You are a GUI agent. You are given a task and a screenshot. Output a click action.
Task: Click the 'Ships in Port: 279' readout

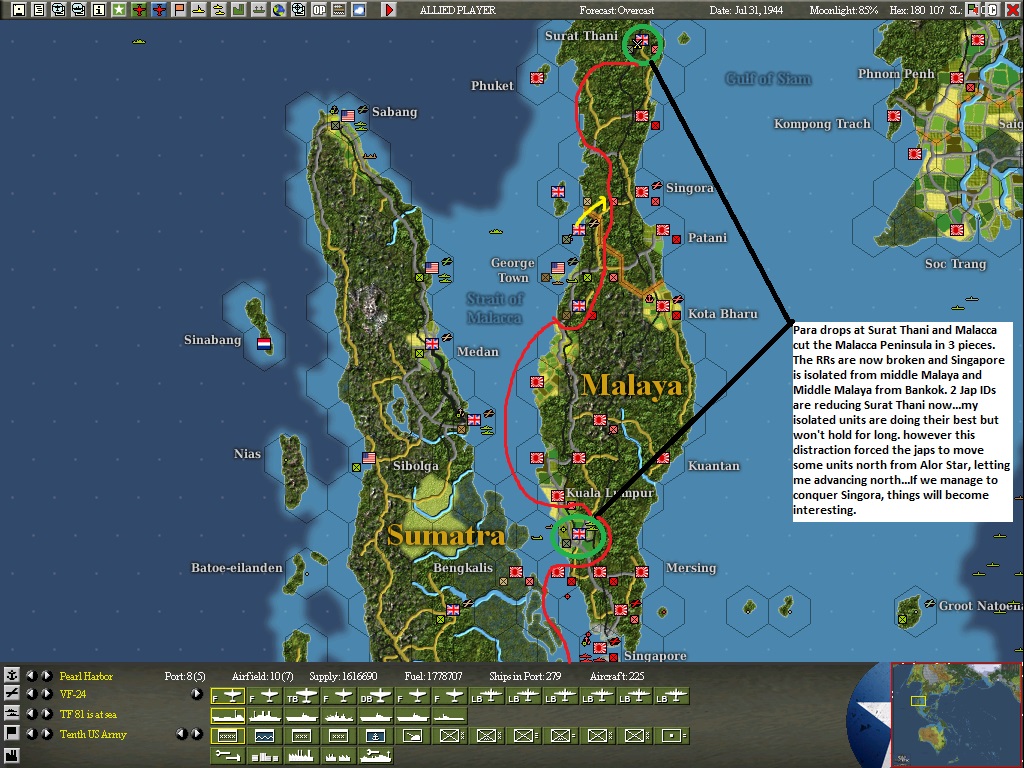point(525,676)
